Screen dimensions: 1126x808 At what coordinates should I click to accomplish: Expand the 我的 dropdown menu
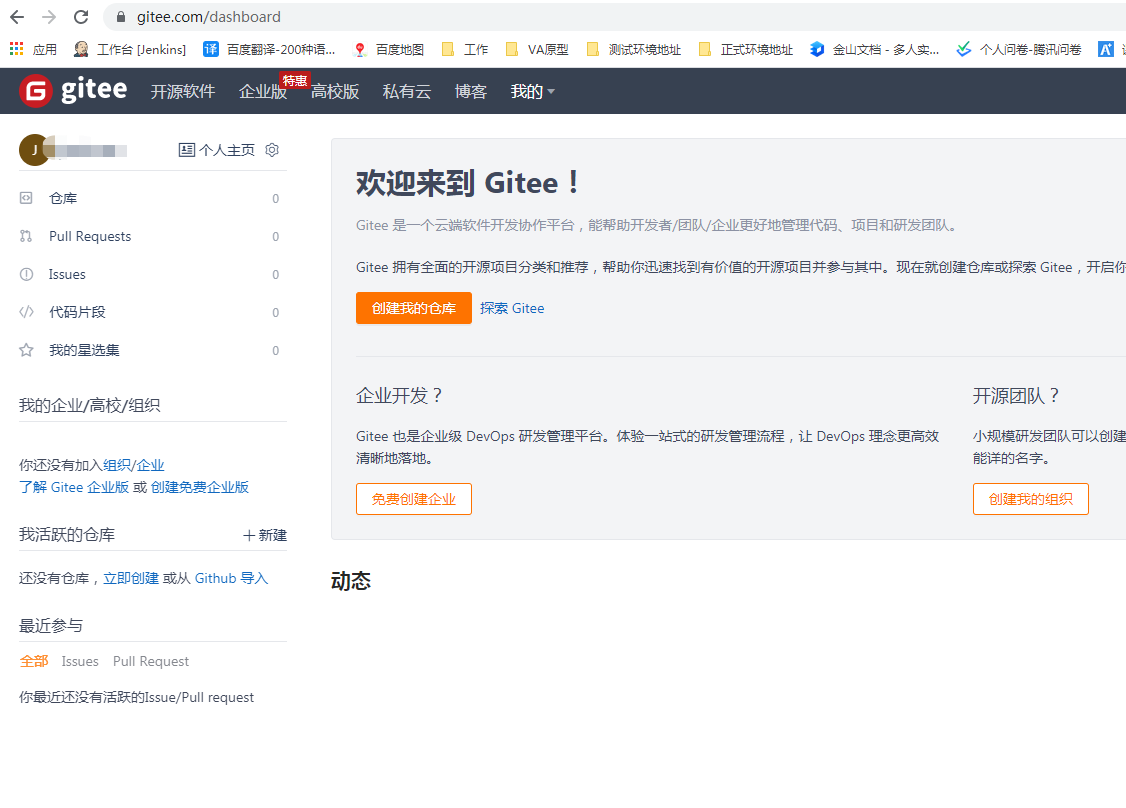(532, 91)
